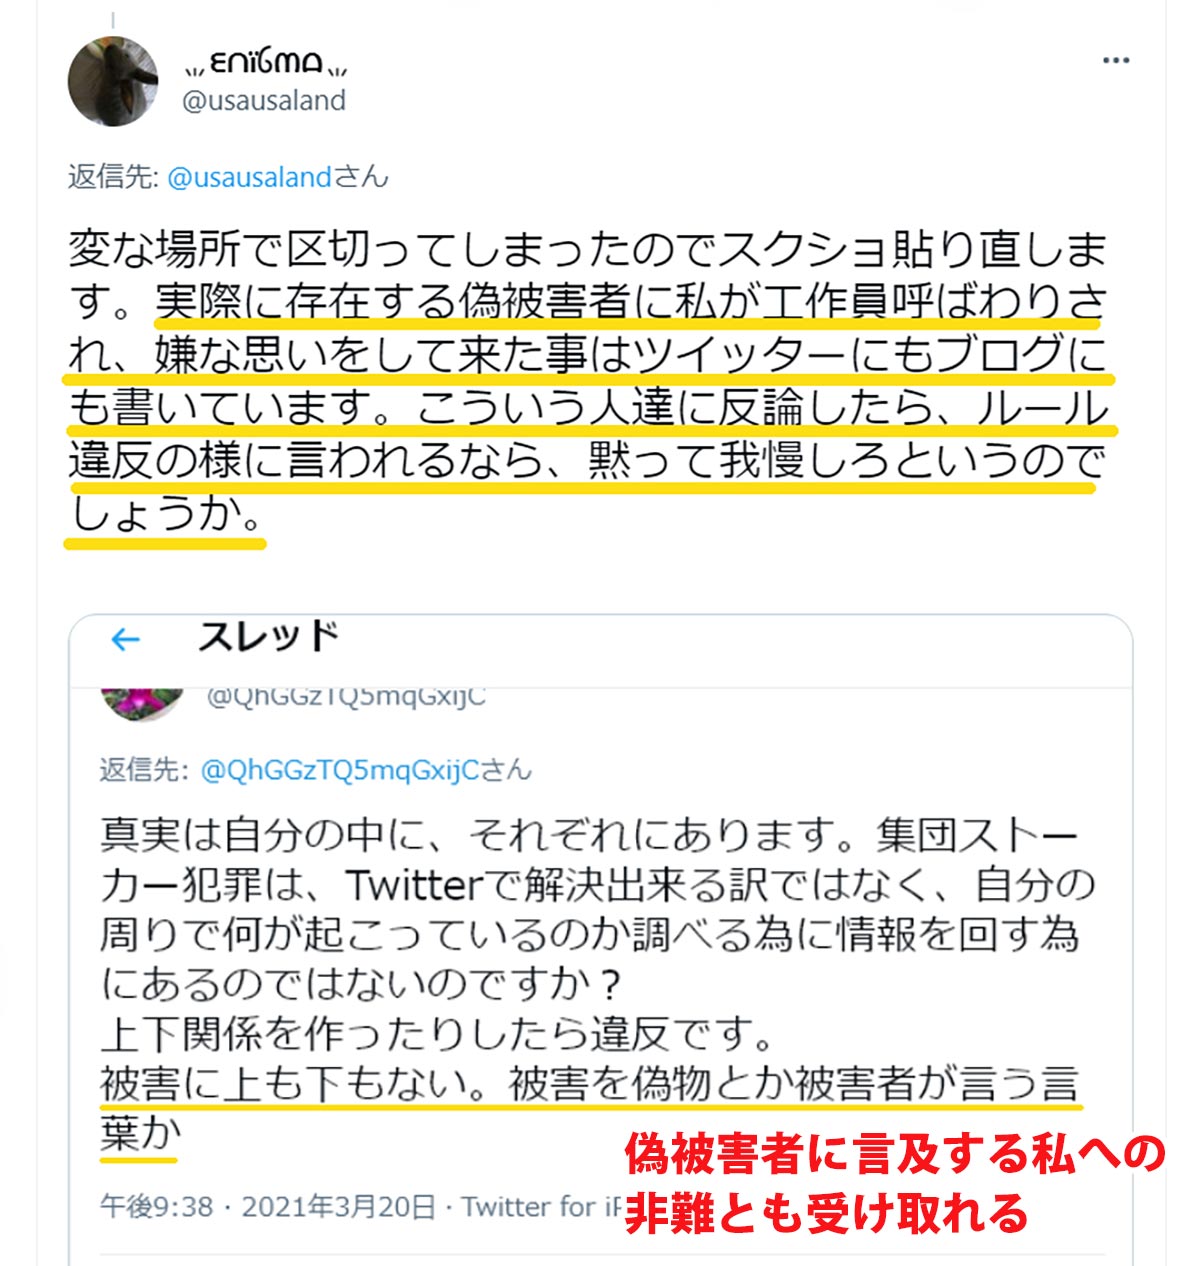Image resolution: width=1200 pixels, height=1266 pixels.
Task: Open the three-dot more options menu
Action: click(x=1115, y=61)
